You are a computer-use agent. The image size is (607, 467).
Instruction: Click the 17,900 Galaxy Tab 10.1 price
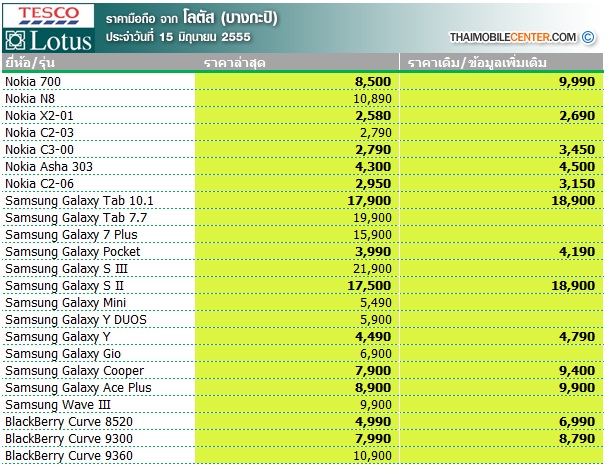pos(369,201)
